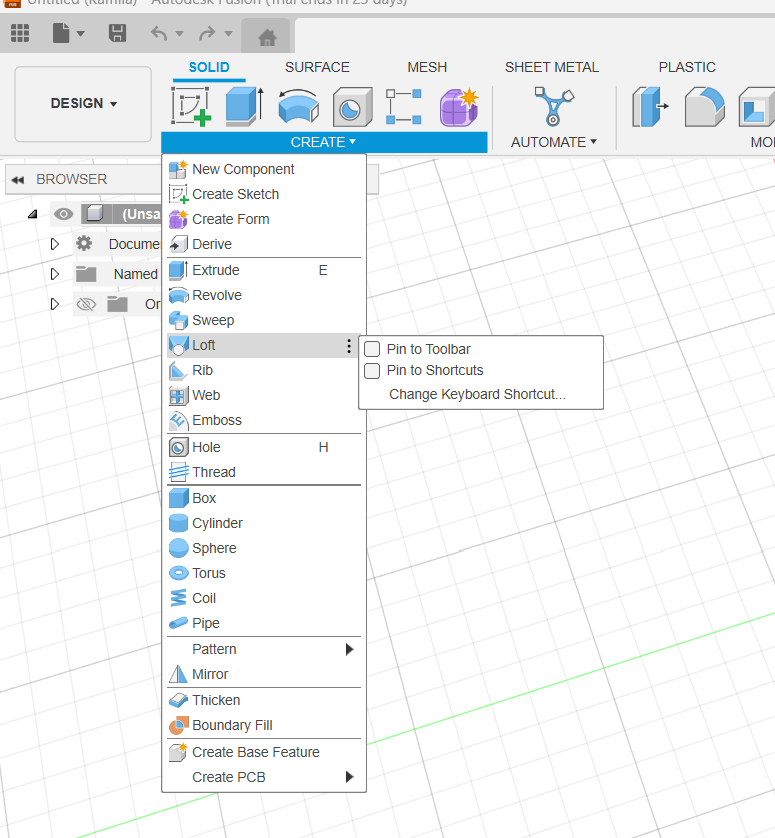Click the Named Views folder icon
Screen dimensions: 775x838
[x=86, y=274]
